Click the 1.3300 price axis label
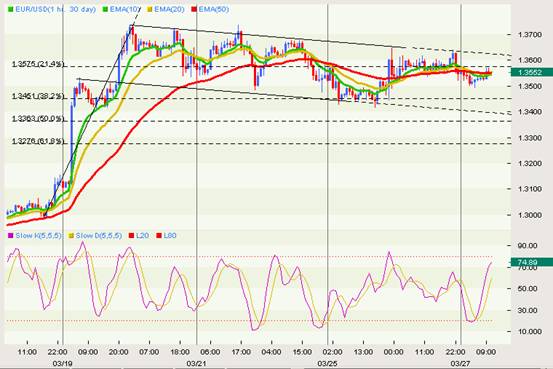Viewport: 553px width, 369px height. click(529, 138)
